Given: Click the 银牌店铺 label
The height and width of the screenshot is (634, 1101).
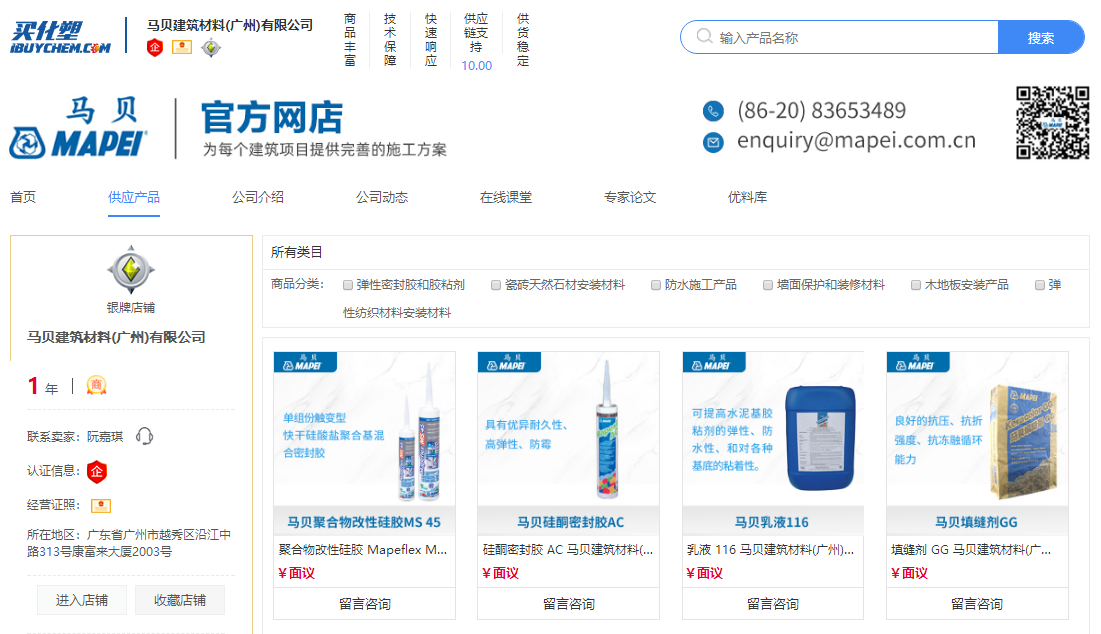Looking at the screenshot, I should point(131,308).
